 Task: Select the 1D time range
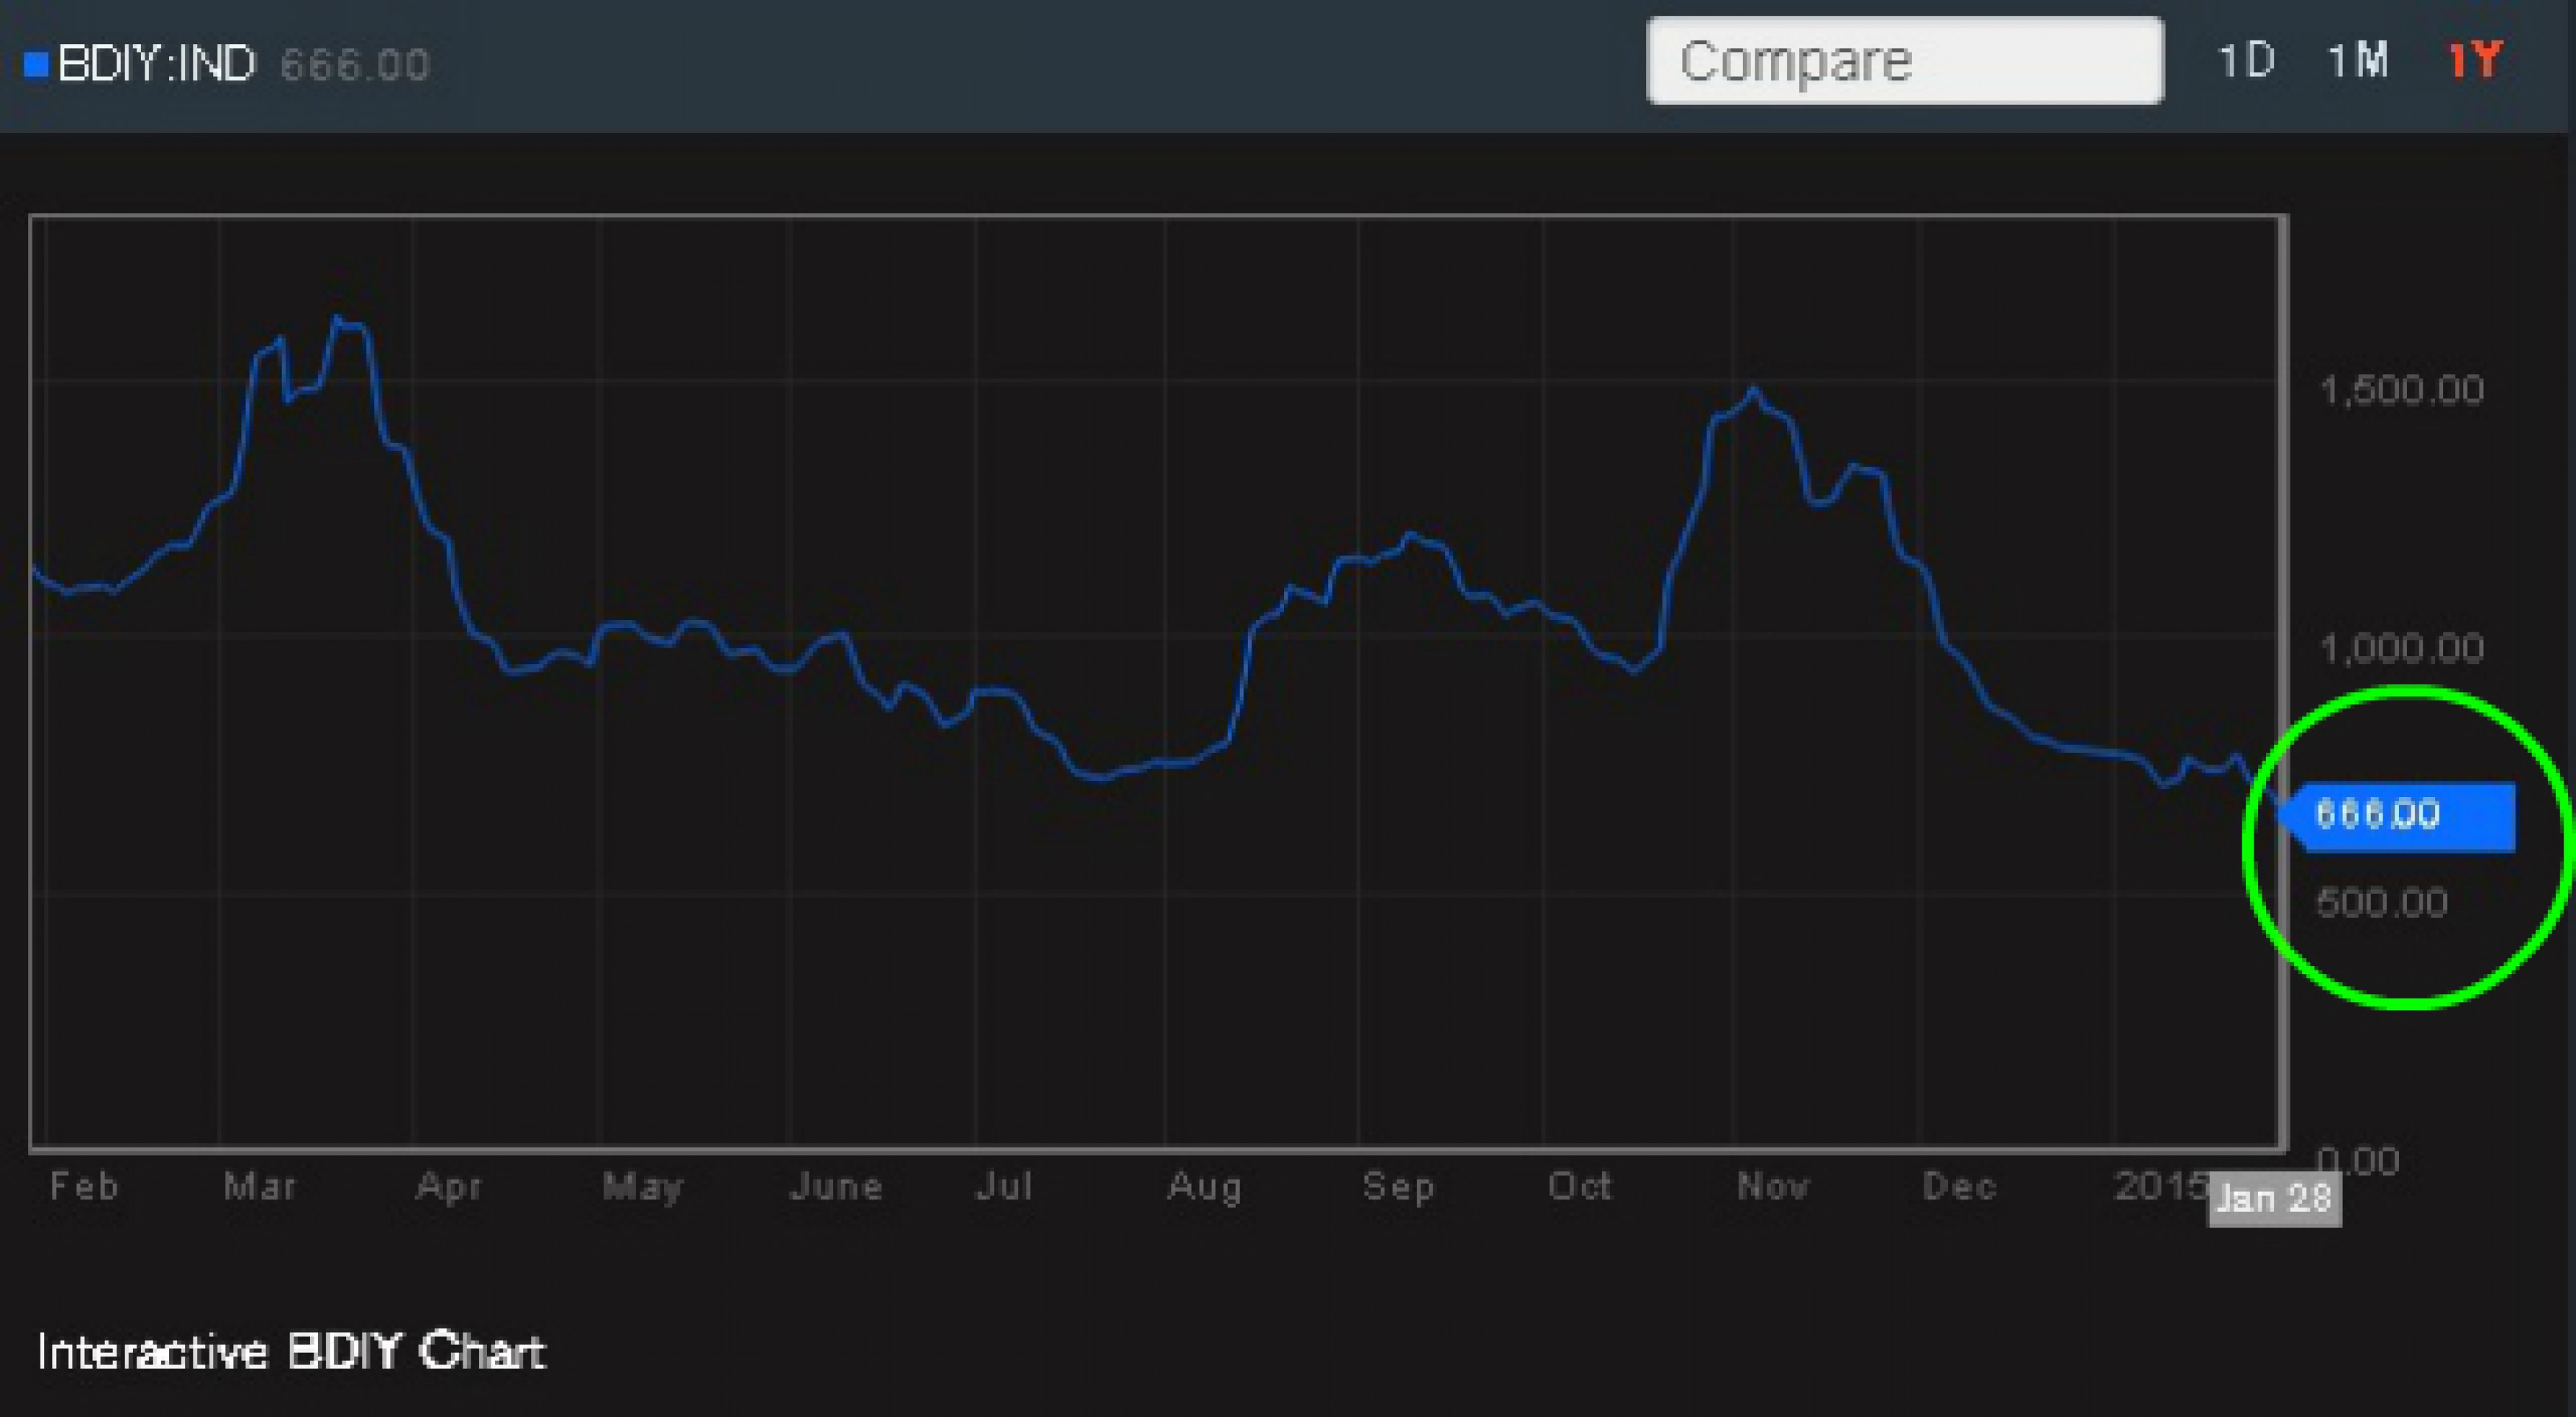[x=2246, y=61]
